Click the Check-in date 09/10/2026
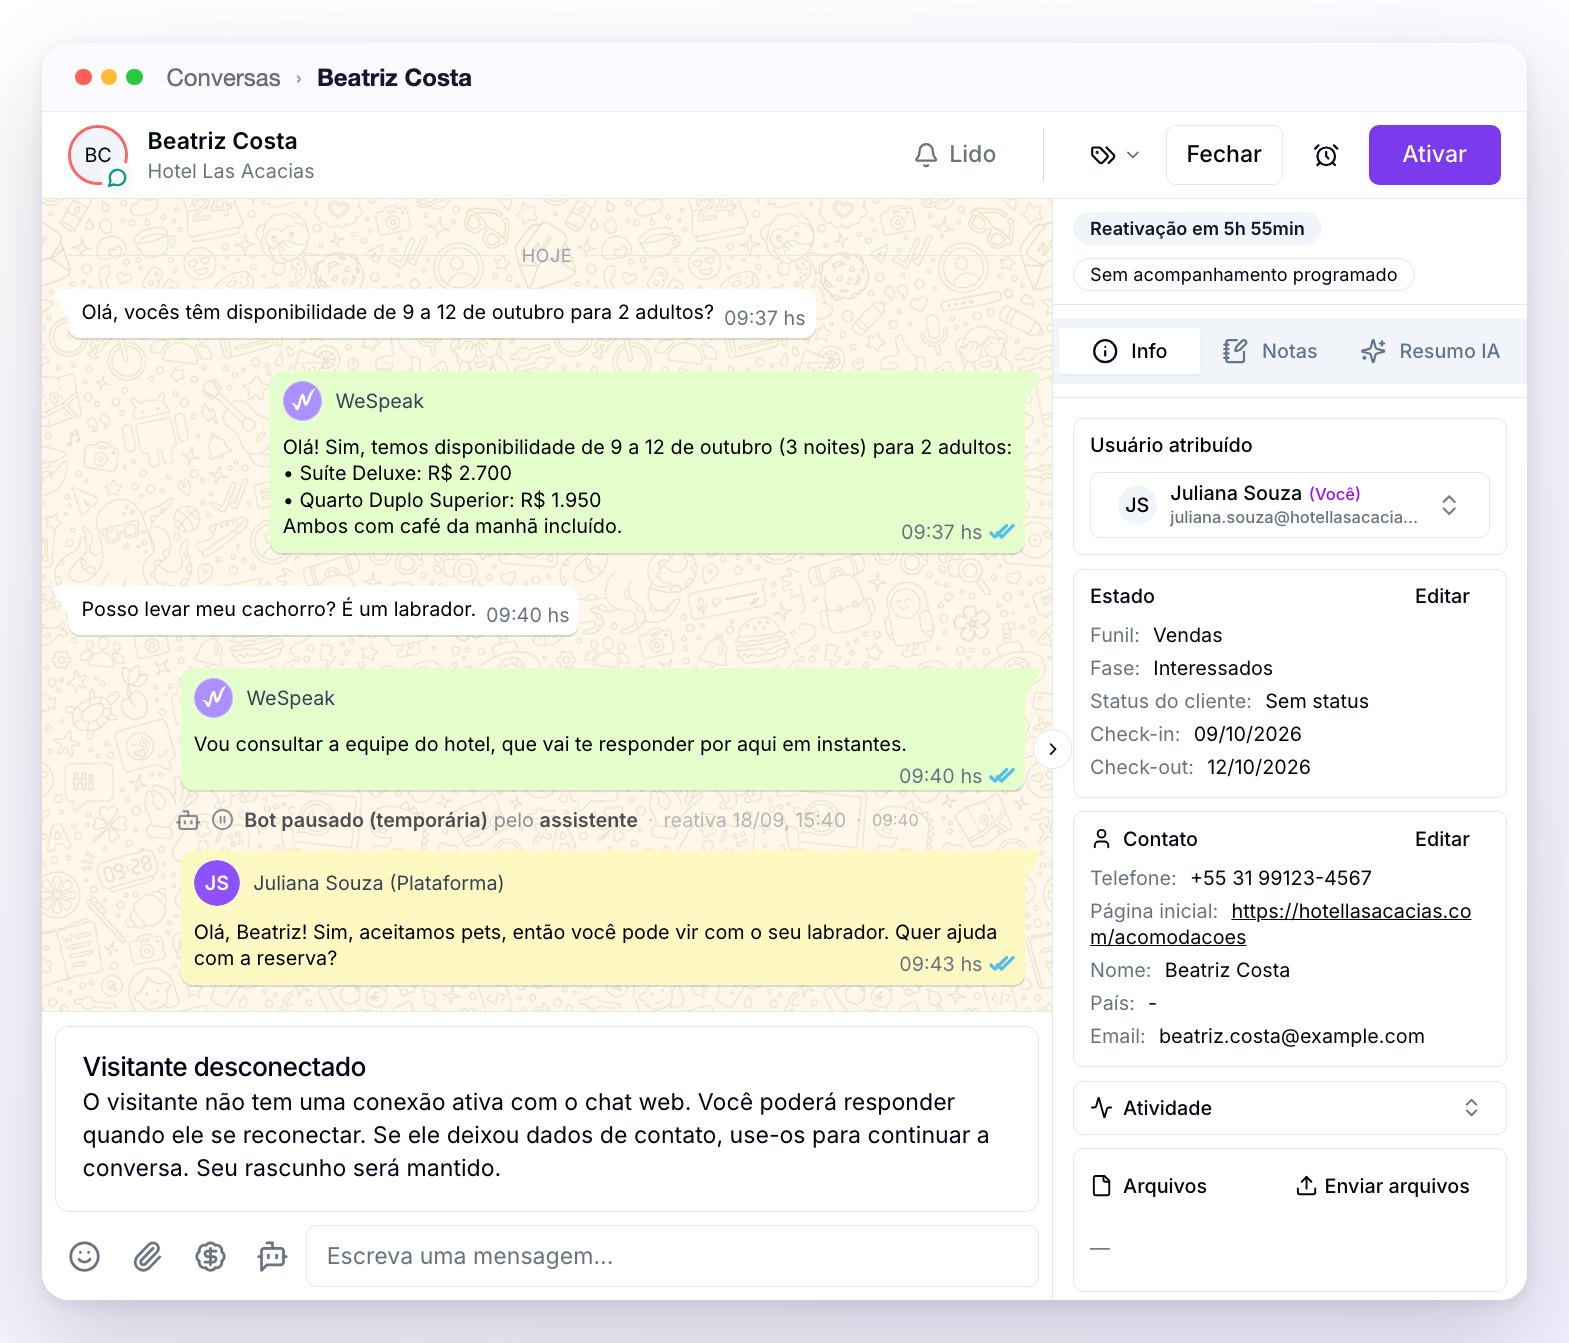The height and width of the screenshot is (1343, 1569). 1248,734
